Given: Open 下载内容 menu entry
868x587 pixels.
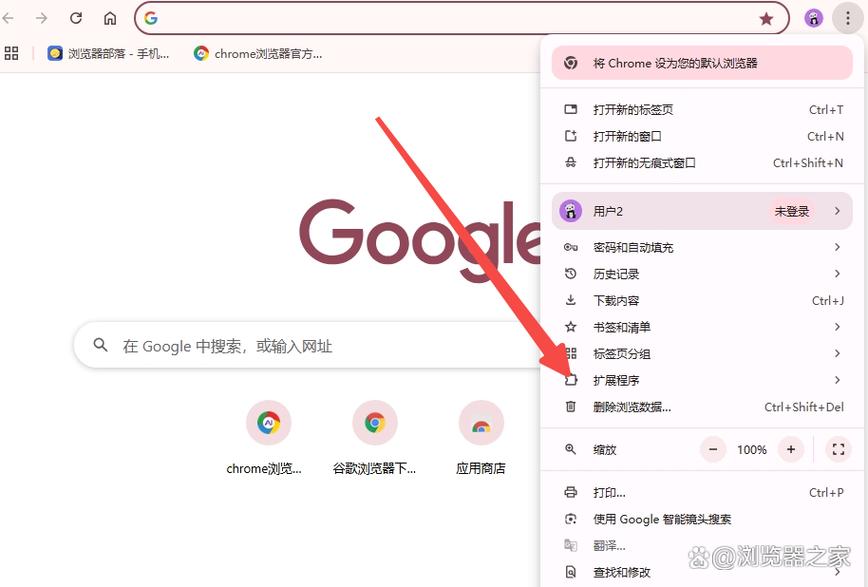Looking at the screenshot, I should tap(702, 300).
